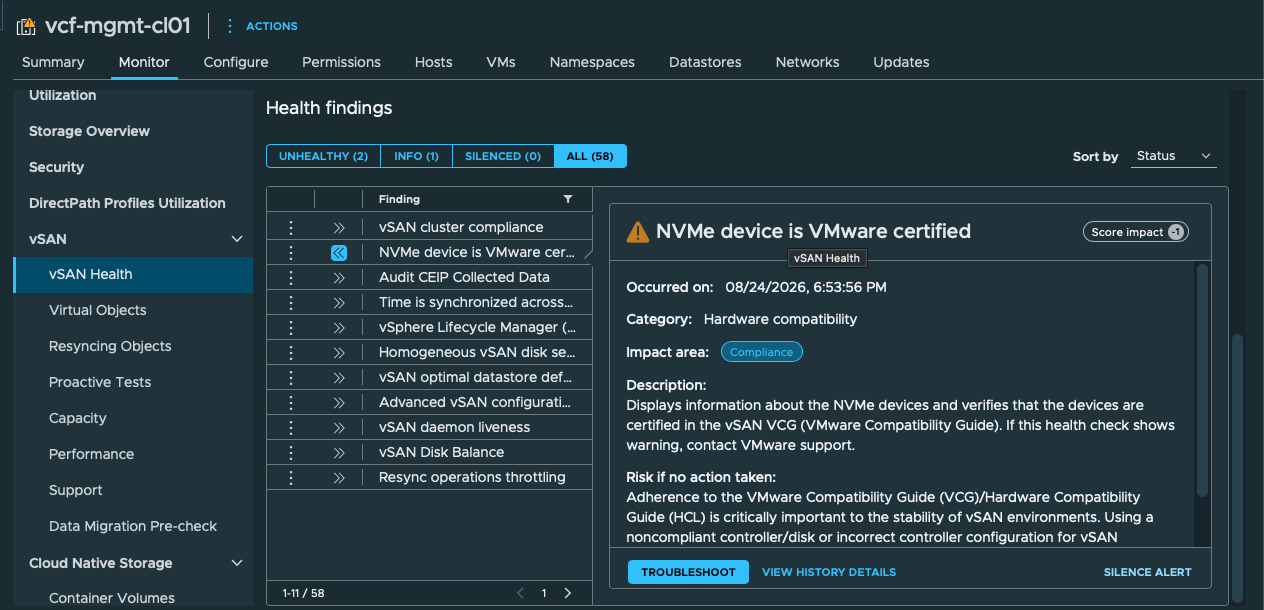
Task: Open row menu for Advanced vSAN configuration finding
Action: coord(291,402)
